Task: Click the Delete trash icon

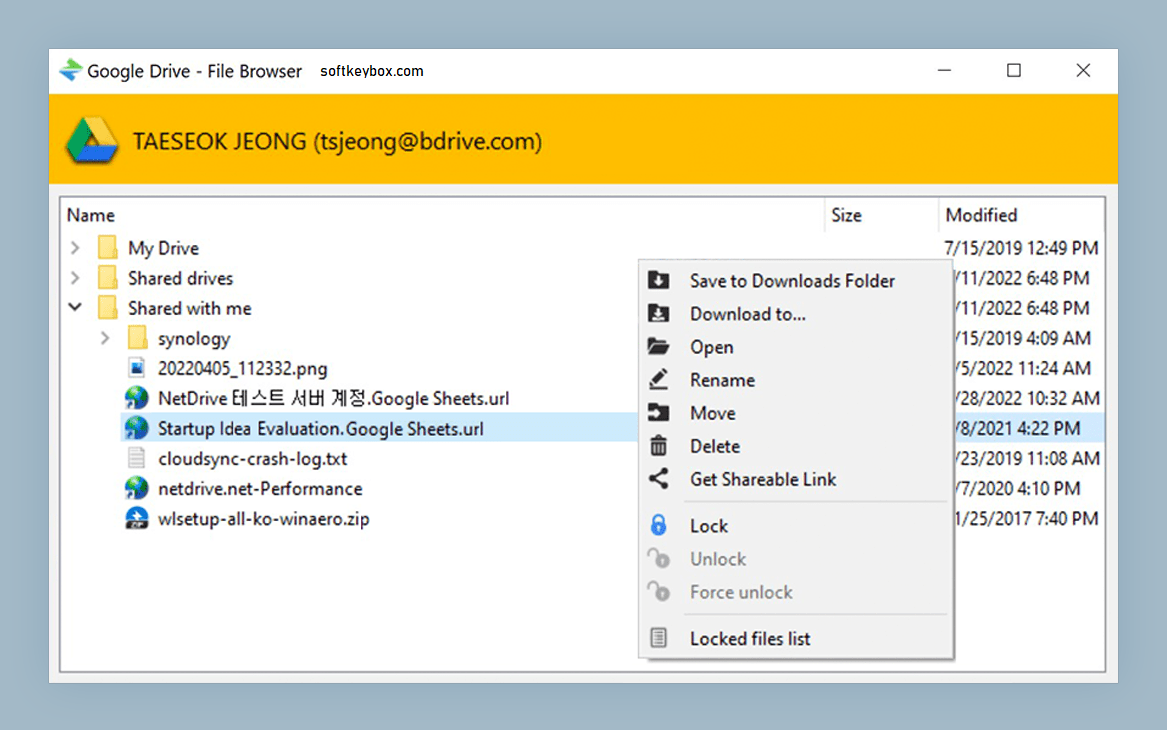Action: 660,446
